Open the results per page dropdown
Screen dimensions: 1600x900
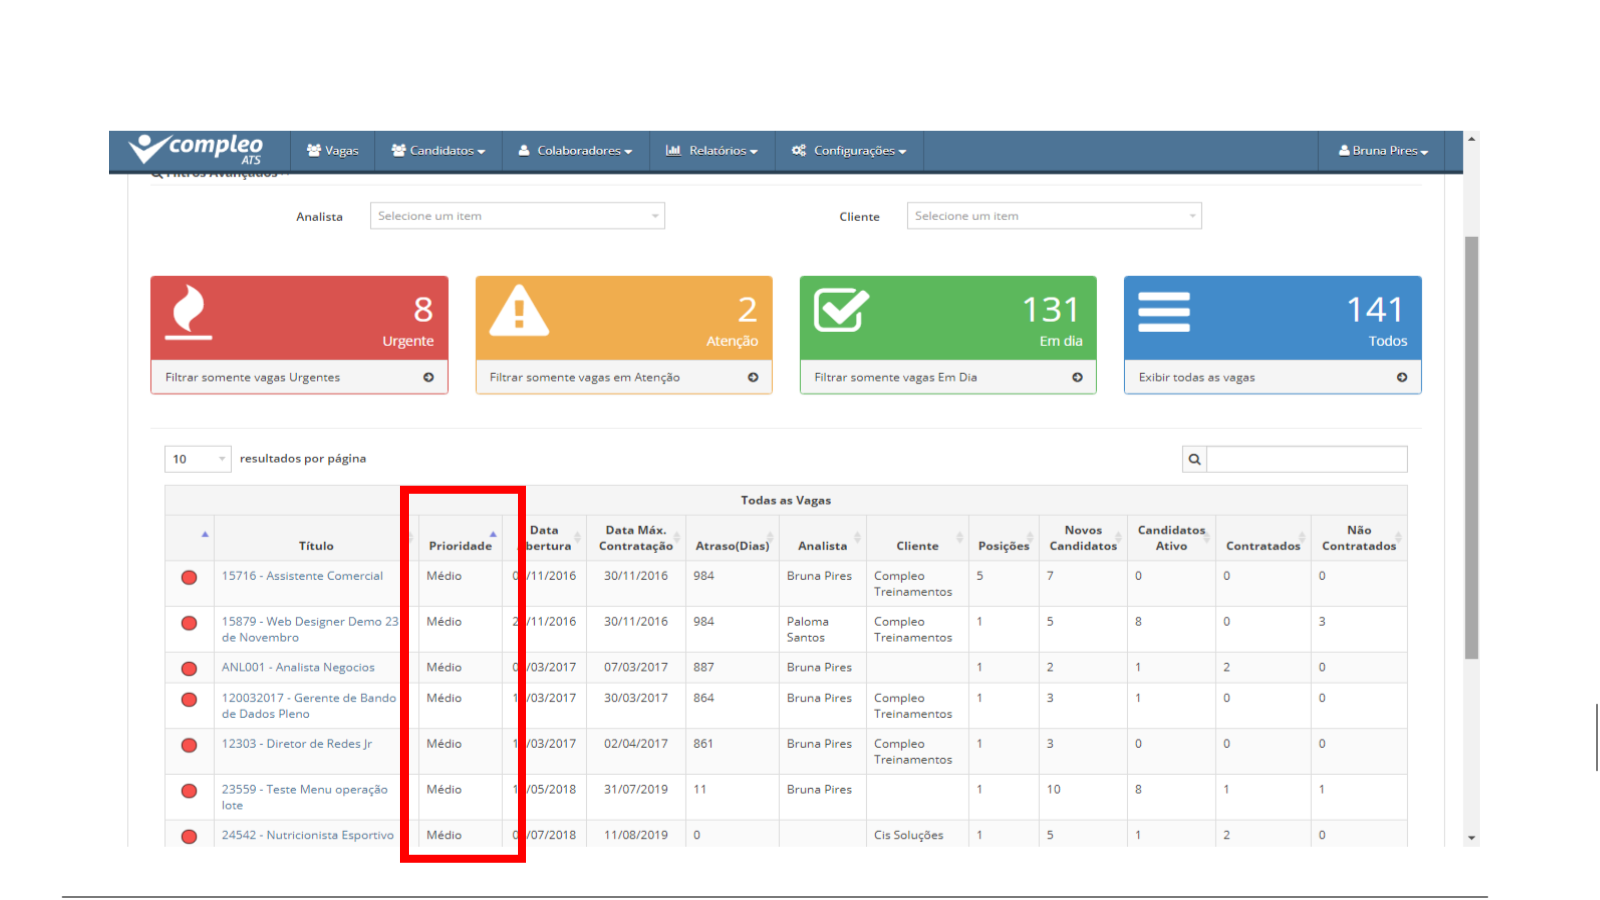(198, 459)
